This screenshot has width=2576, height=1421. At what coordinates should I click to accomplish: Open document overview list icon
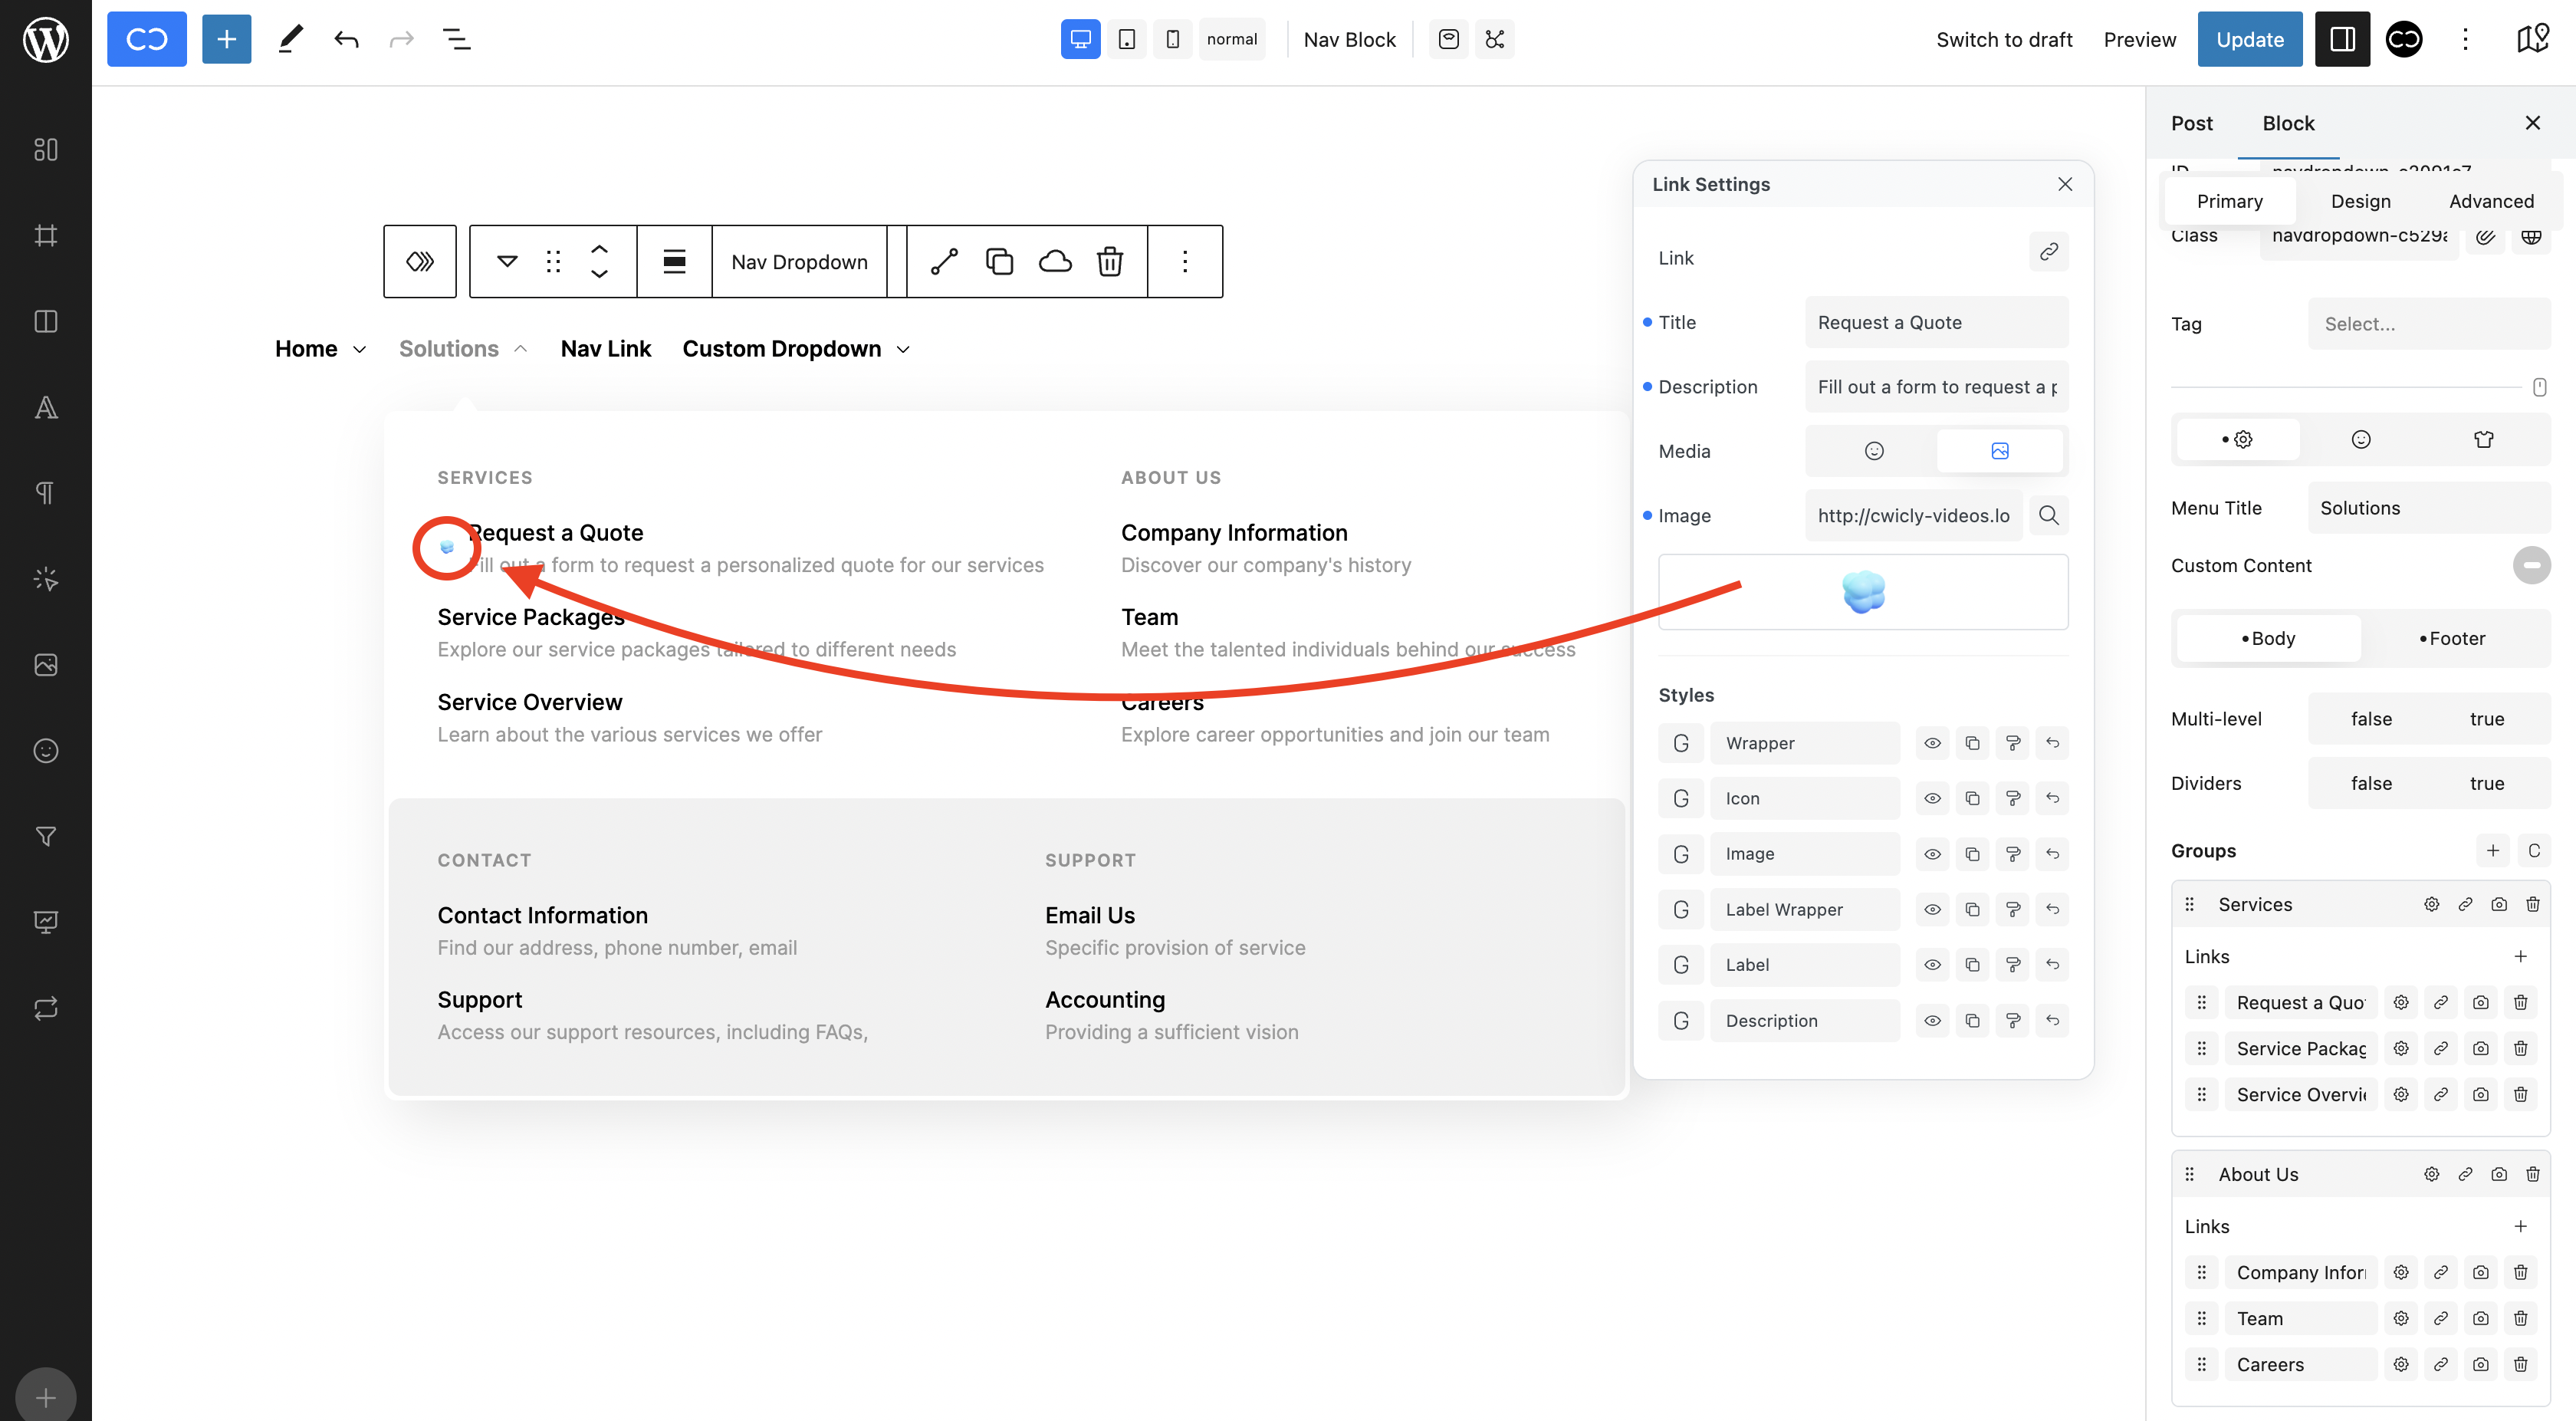click(x=456, y=40)
